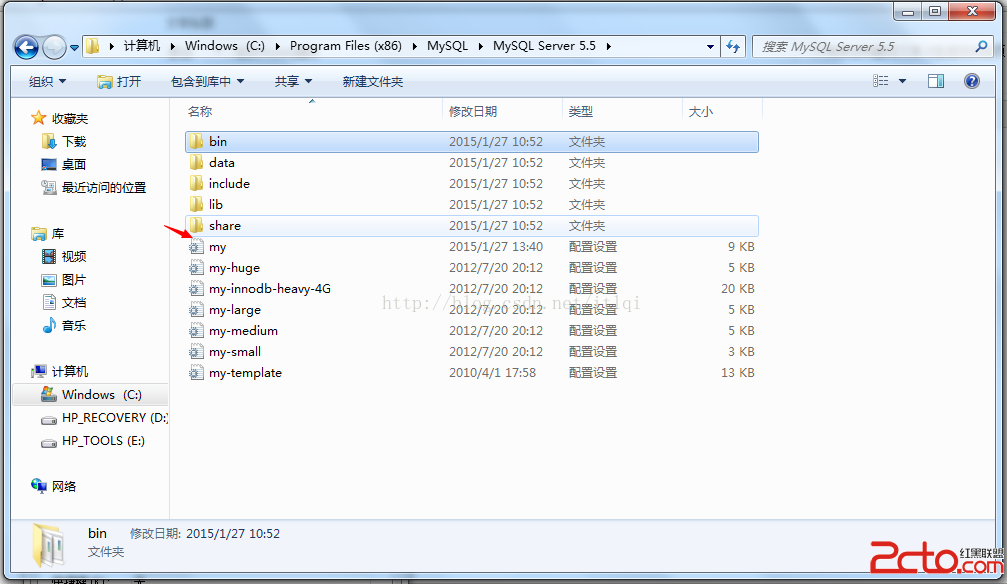Viewport: 1007px width, 584px height.
Task: Select the my config file icon
Action: click(196, 247)
